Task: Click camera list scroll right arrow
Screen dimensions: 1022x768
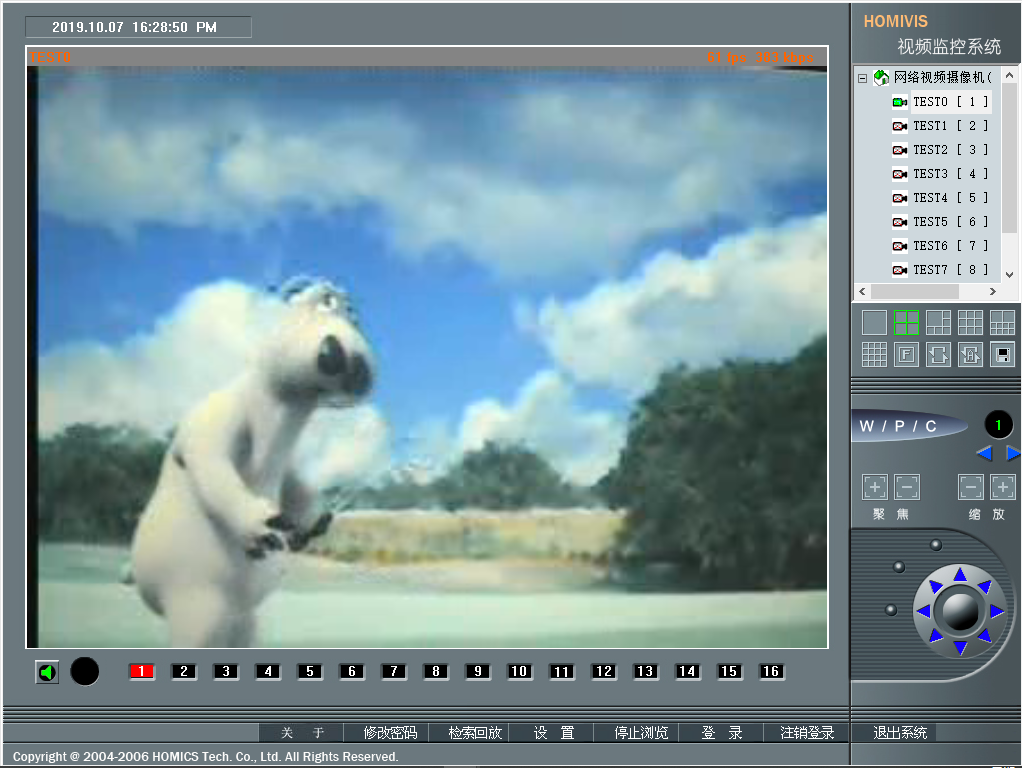Action: (993, 291)
